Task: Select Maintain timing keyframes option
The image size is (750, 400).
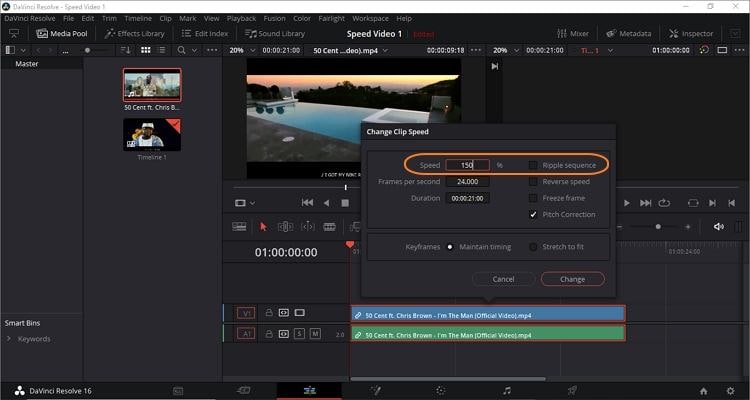Action: coord(450,247)
